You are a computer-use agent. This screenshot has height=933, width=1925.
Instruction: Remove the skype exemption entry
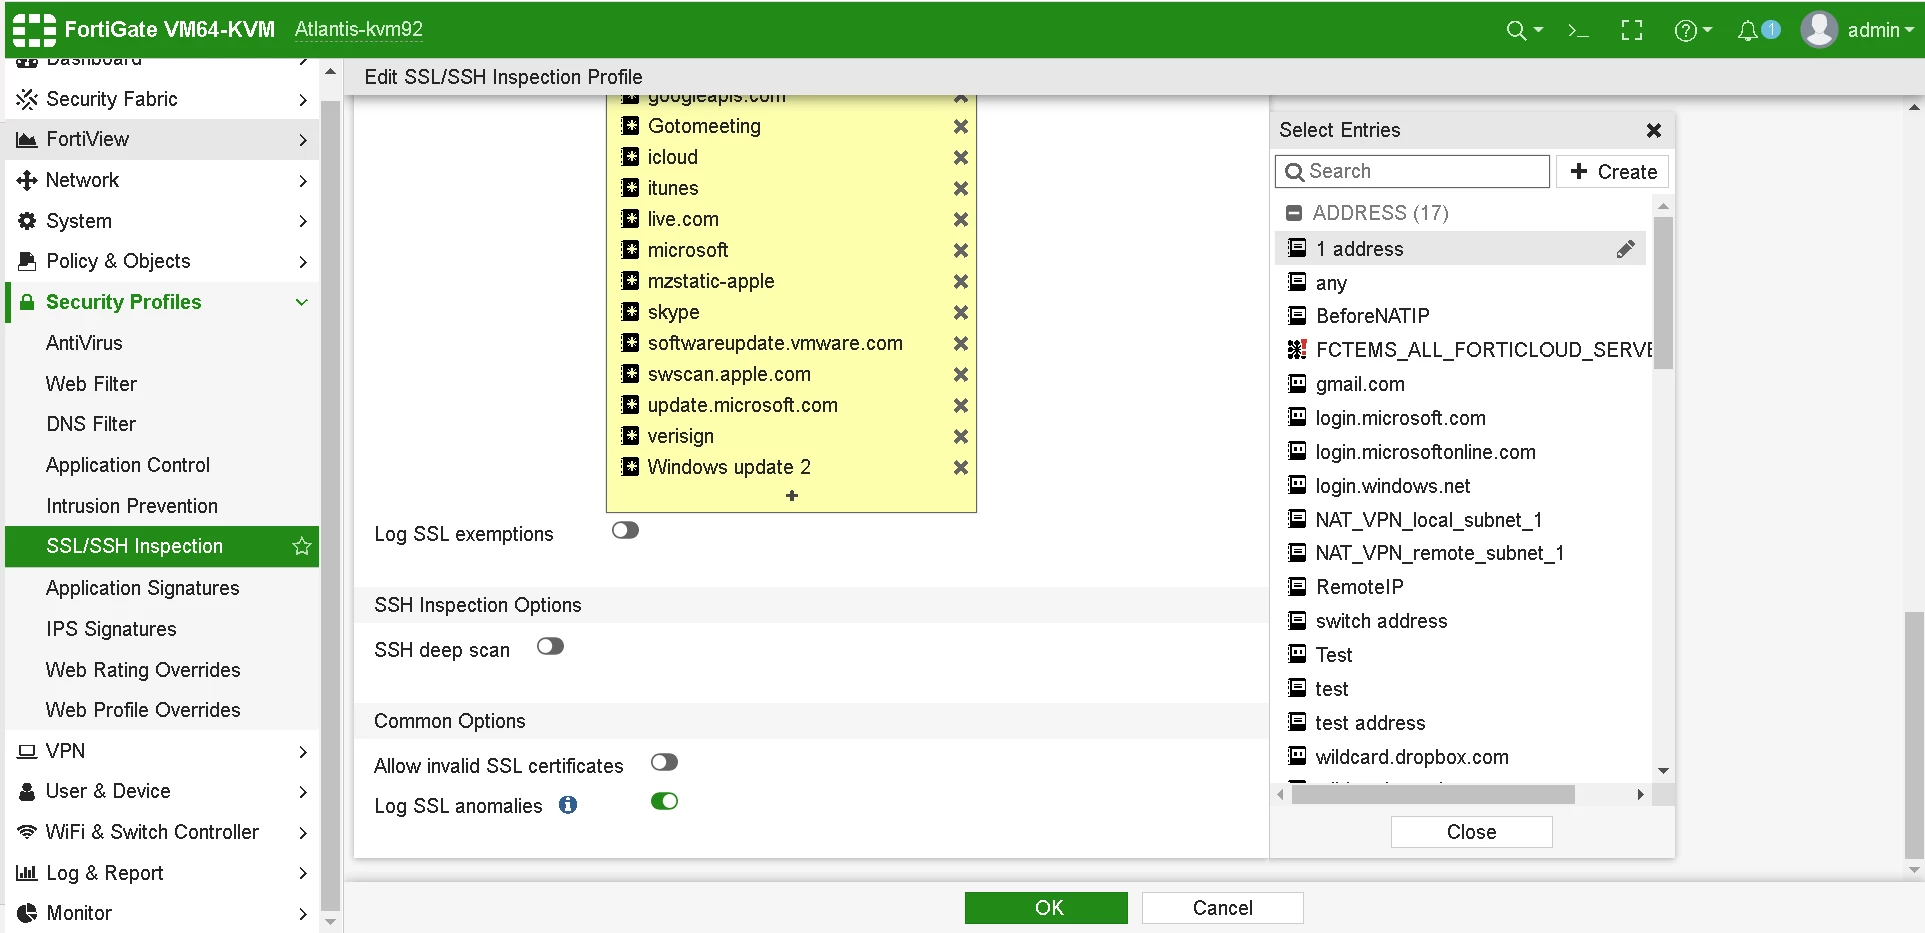[960, 312]
